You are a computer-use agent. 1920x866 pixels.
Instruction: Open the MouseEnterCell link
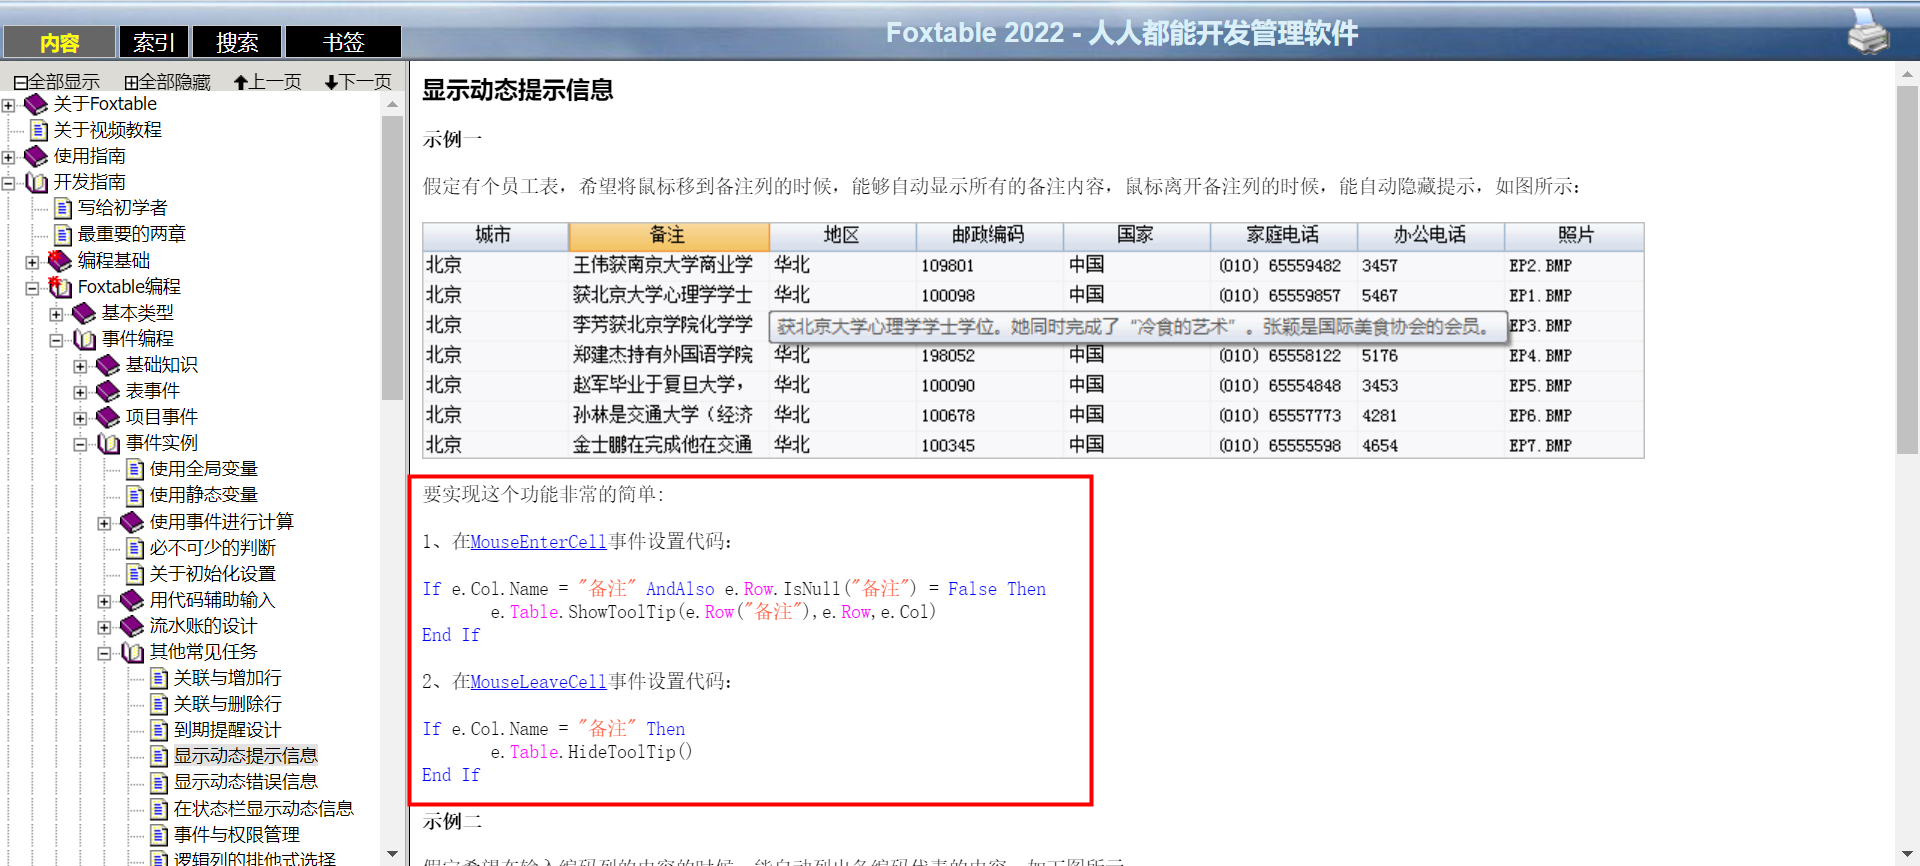[538, 542]
